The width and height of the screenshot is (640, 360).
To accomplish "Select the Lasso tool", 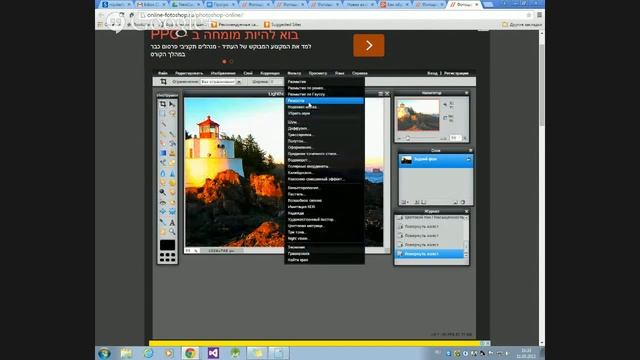I will pos(172,113).
